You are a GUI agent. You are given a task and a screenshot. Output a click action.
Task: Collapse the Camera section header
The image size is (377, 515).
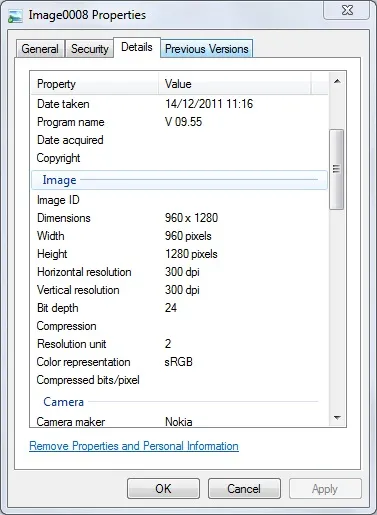click(179, 402)
